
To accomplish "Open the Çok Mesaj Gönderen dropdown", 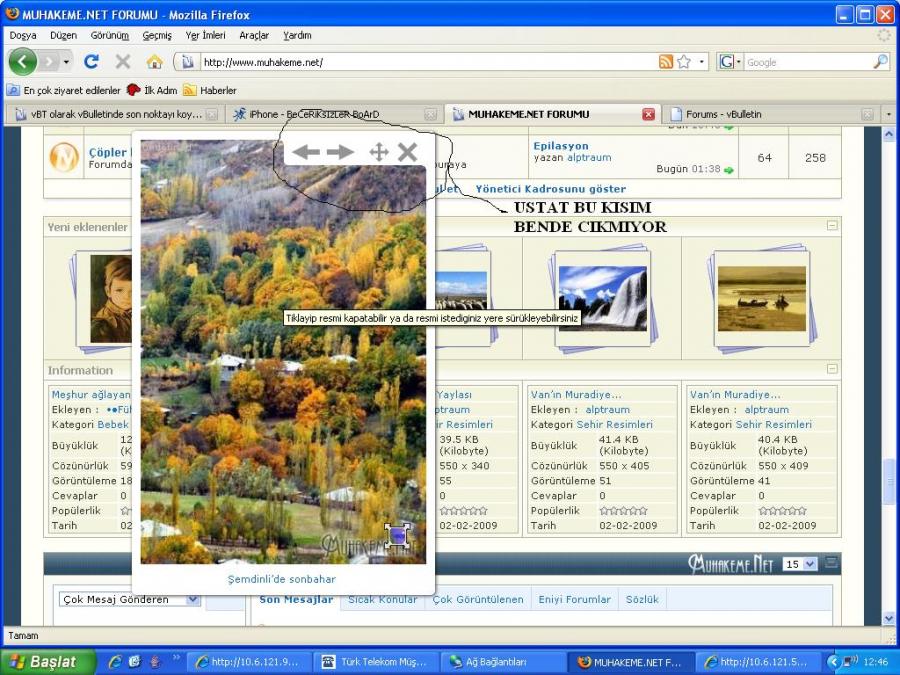I will coord(129,599).
